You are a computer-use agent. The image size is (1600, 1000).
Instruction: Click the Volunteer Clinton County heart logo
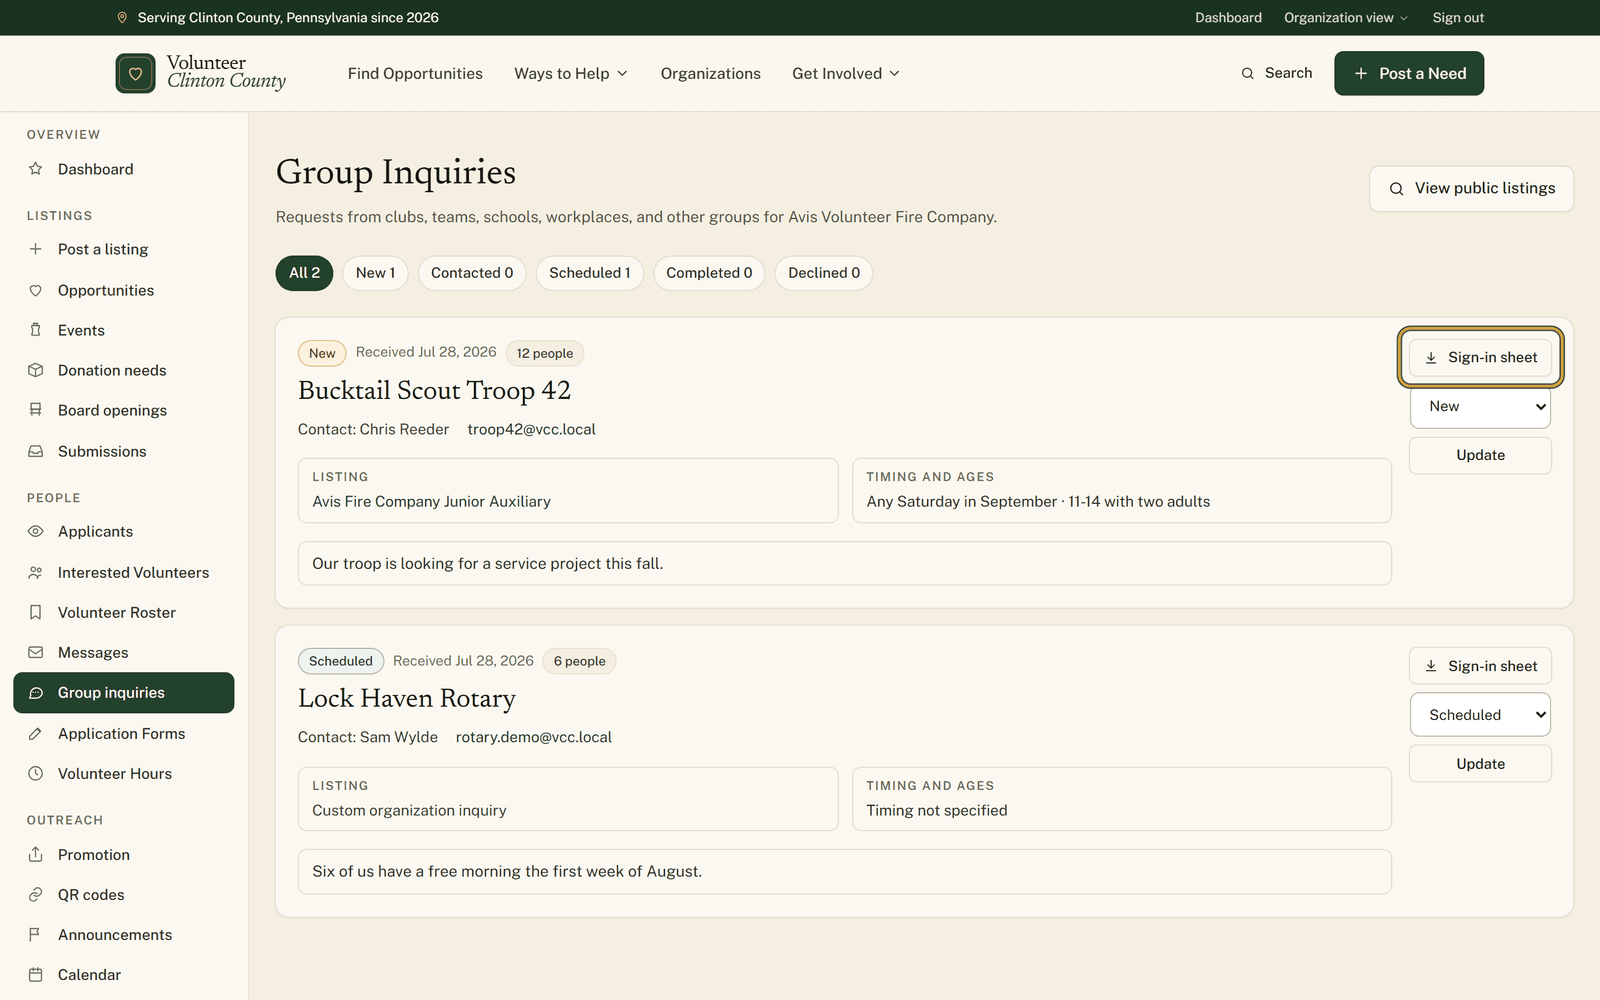point(135,73)
